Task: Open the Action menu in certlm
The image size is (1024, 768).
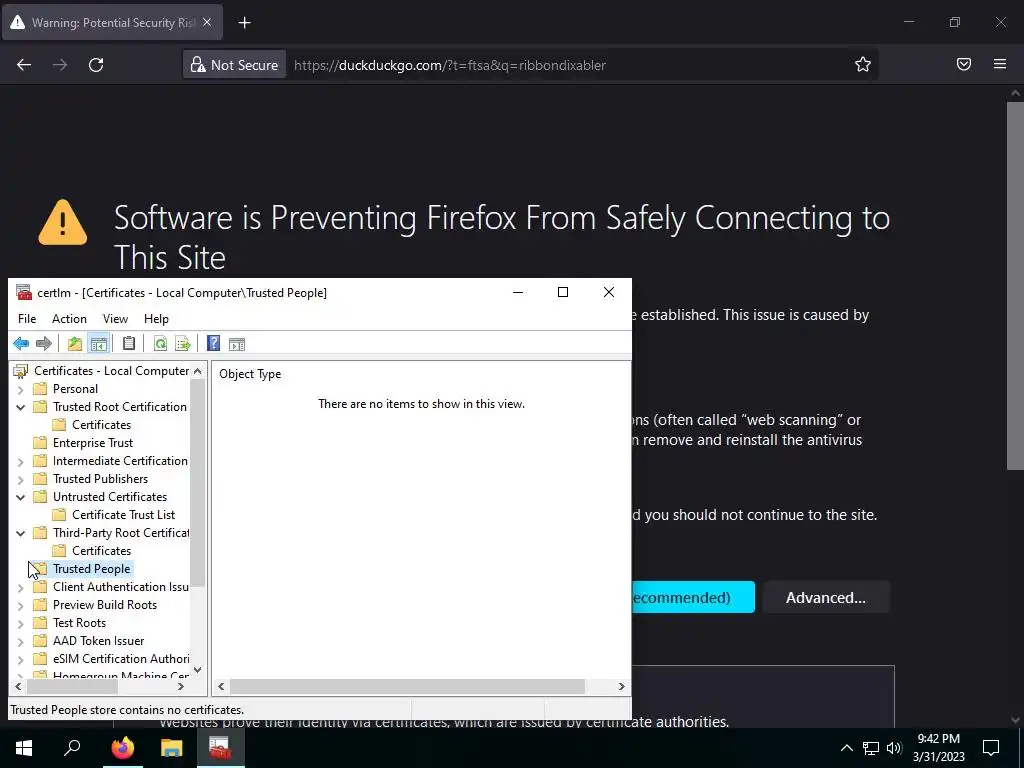Action: coord(69,319)
